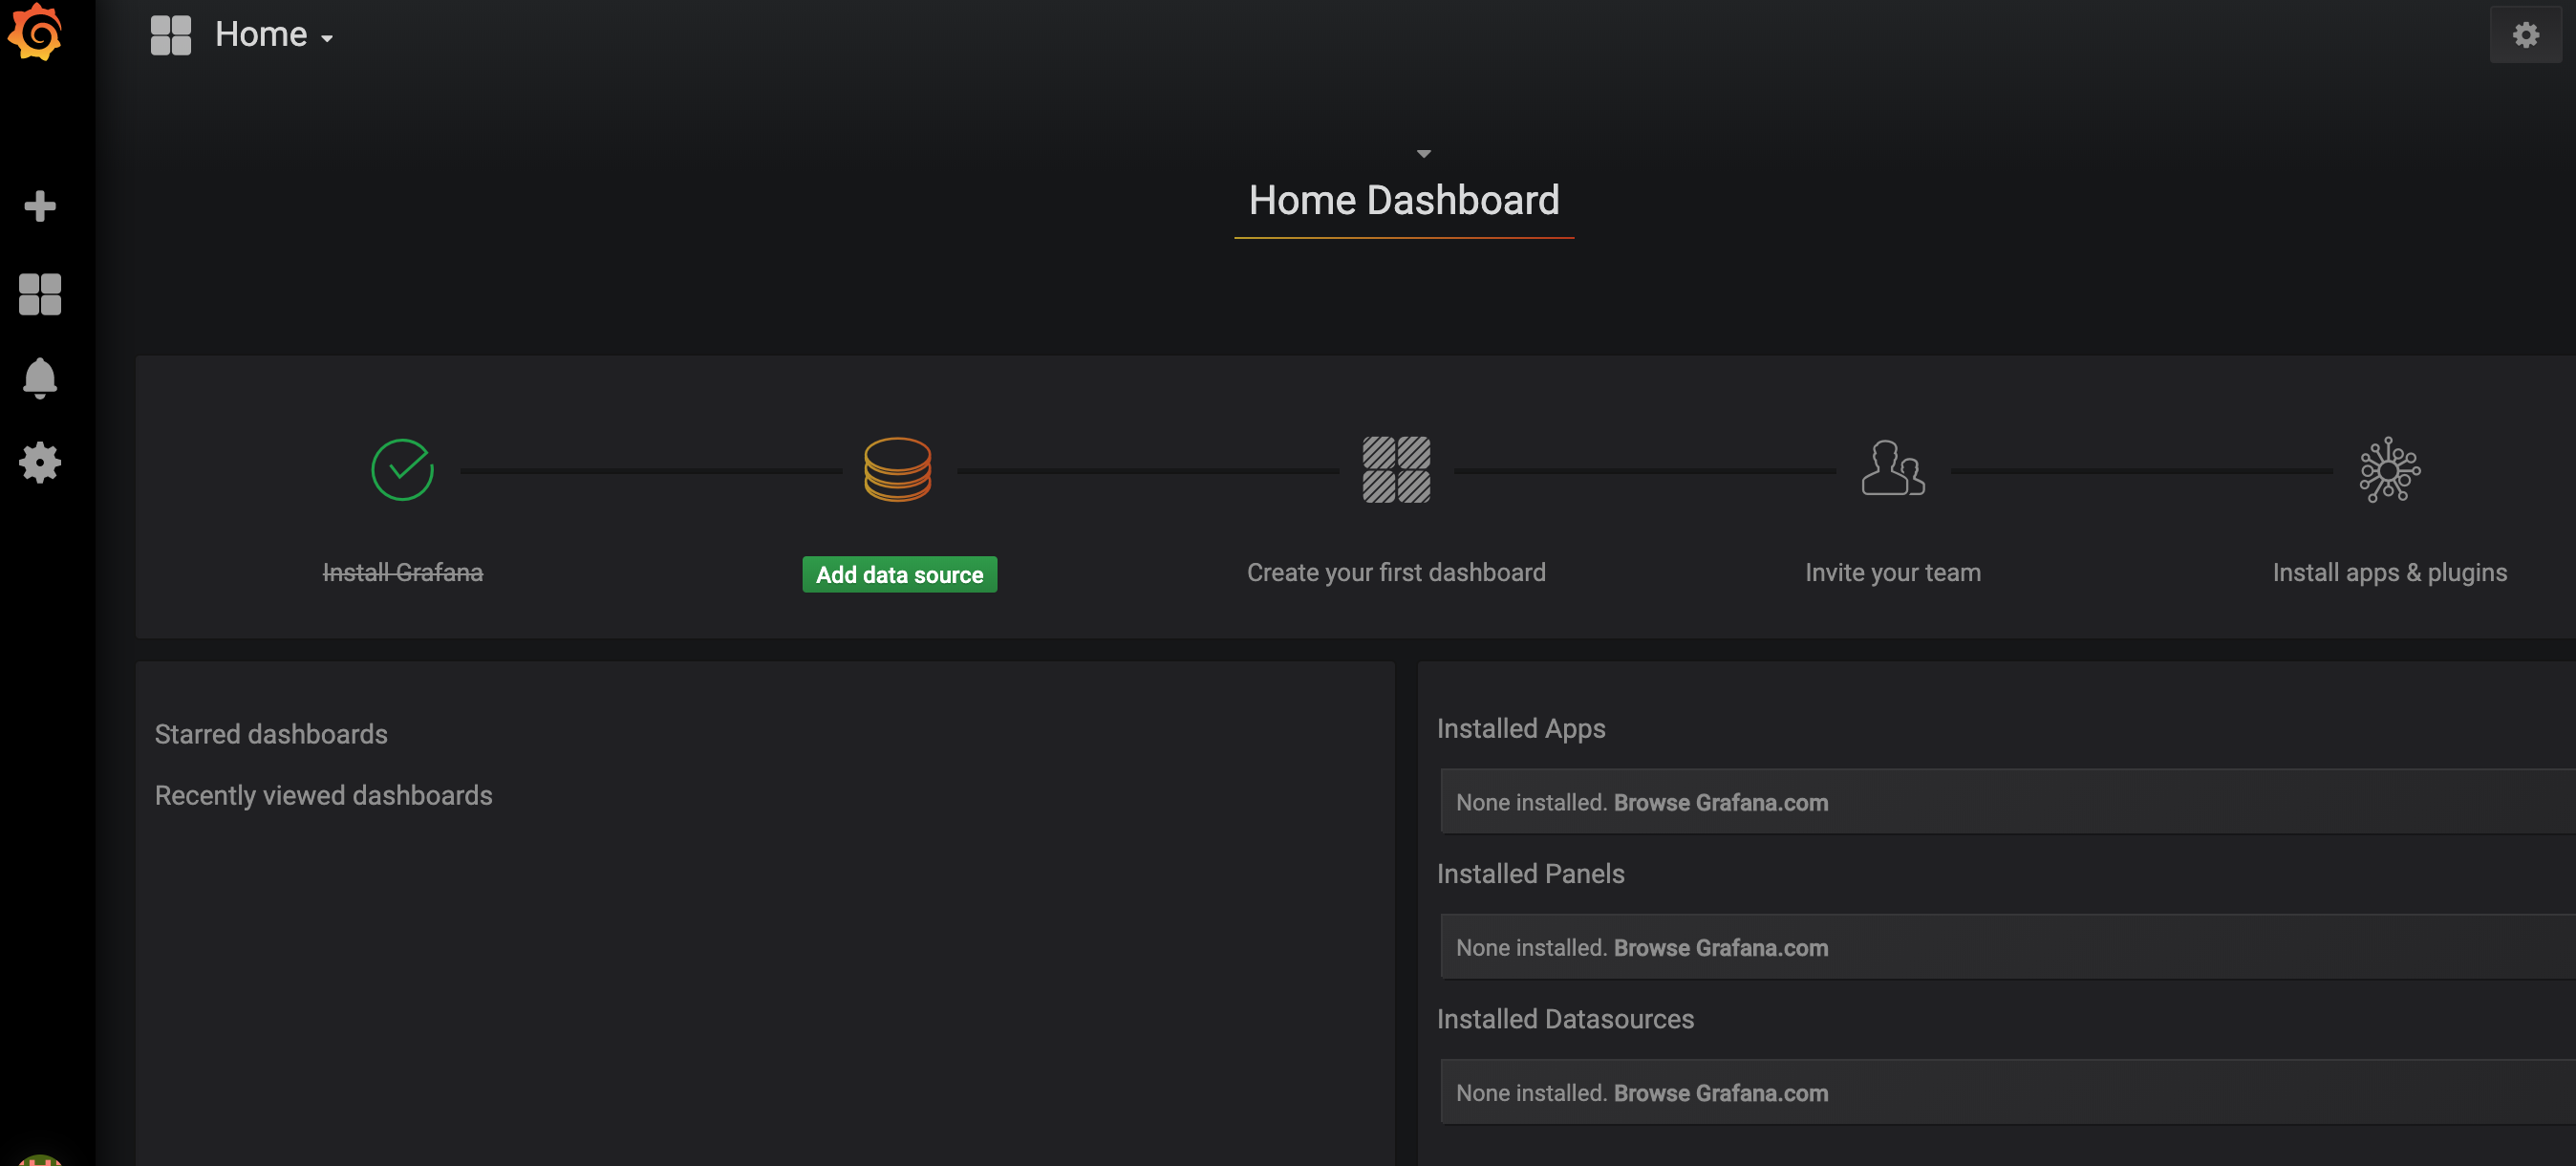This screenshot has height=1166, width=2576.
Task: Open the Configuration gear in sidebar
Action: click(x=40, y=463)
